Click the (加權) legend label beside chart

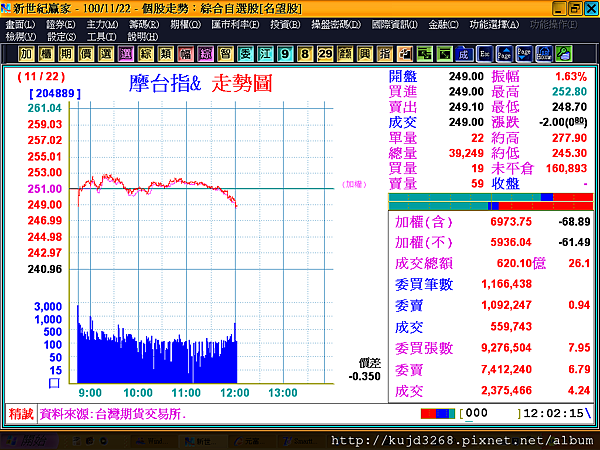(354, 184)
